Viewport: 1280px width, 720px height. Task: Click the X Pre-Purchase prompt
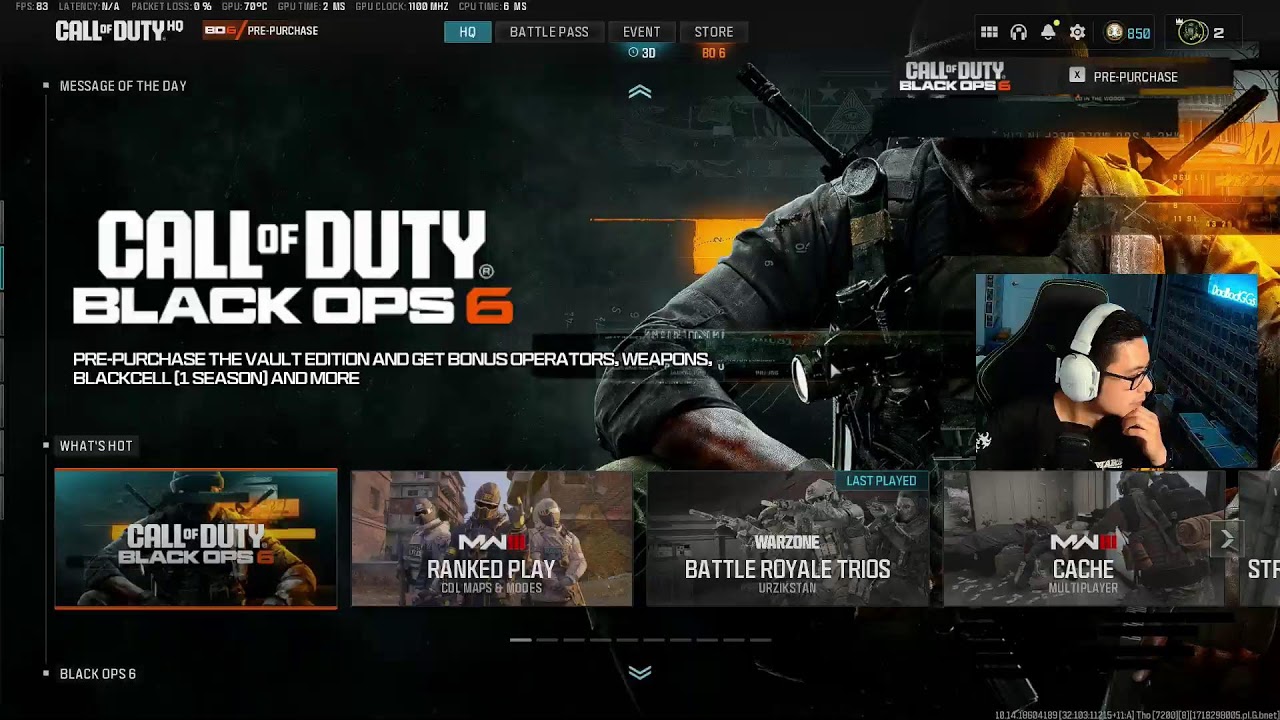point(1124,76)
